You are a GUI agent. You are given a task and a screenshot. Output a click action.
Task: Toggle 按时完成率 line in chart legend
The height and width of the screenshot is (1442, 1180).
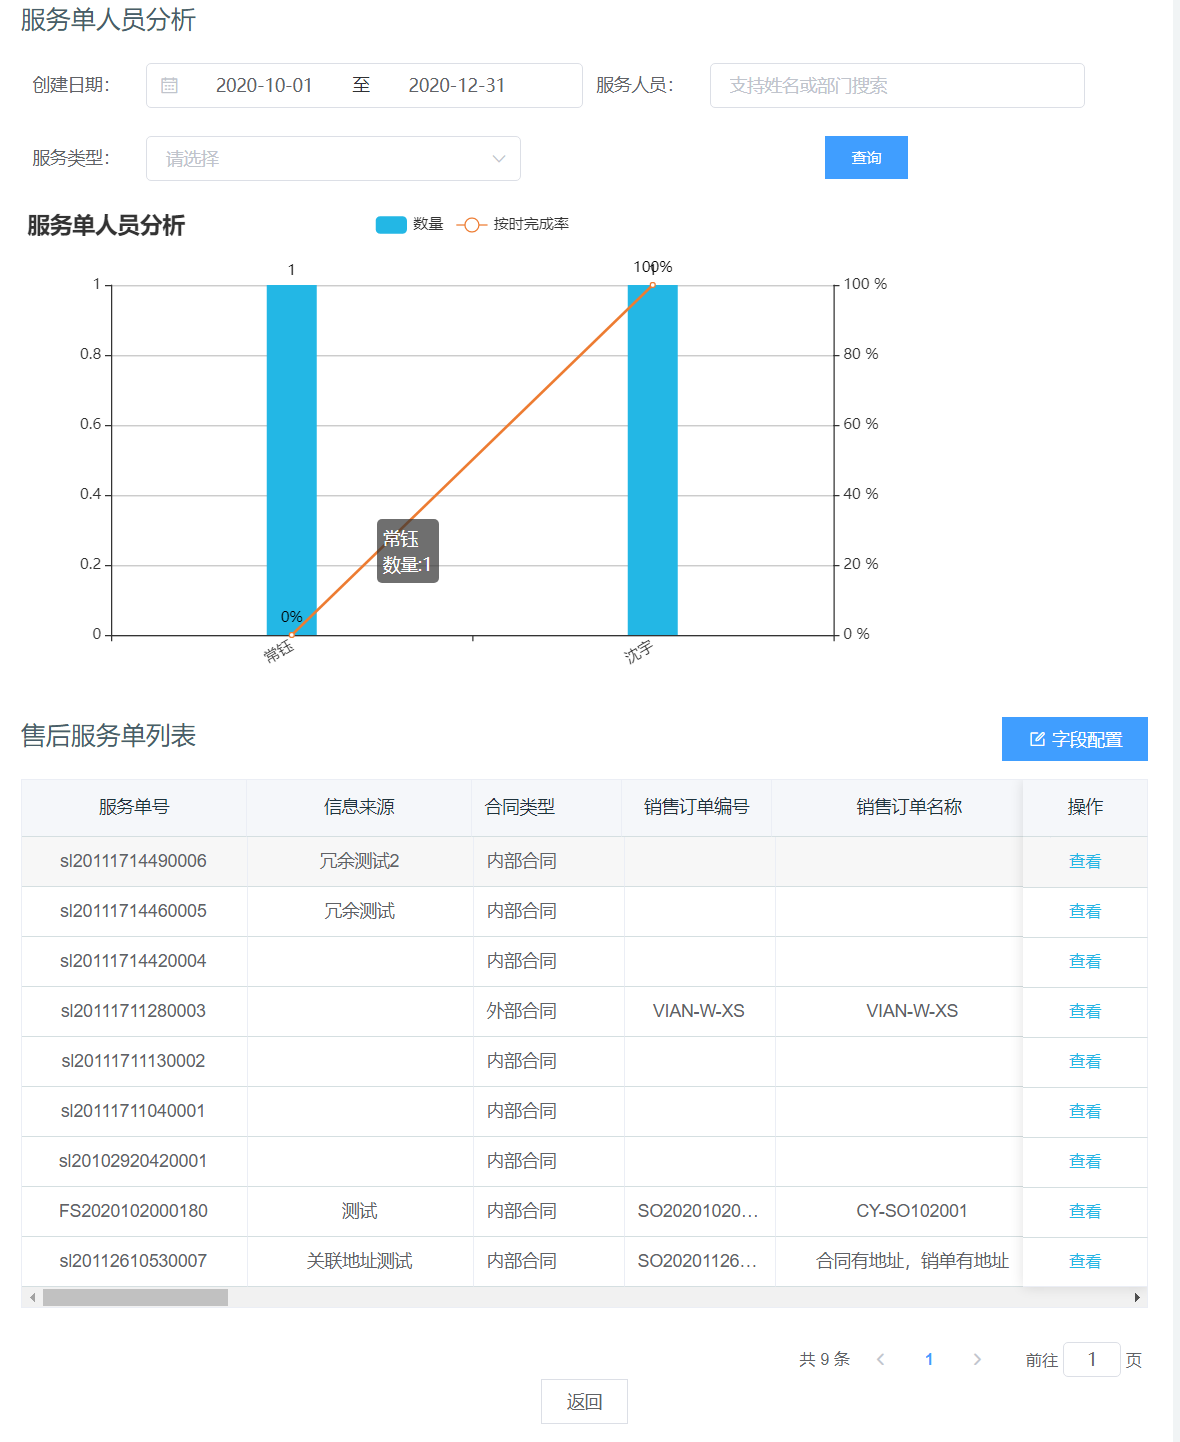(513, 224)
